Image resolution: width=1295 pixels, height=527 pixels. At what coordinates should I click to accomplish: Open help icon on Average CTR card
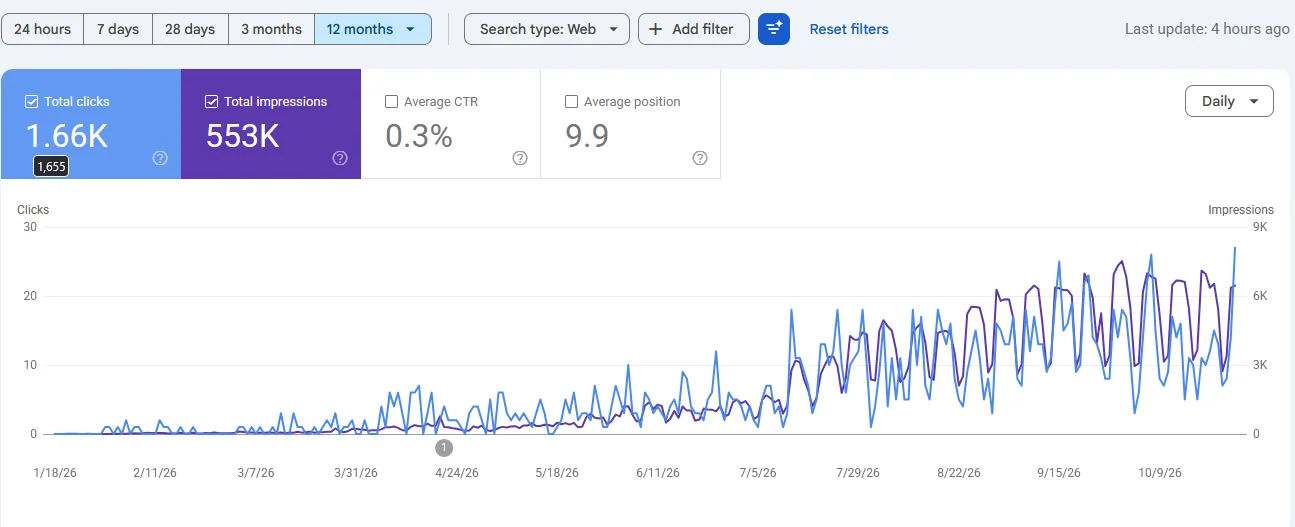tap(520, 158)
